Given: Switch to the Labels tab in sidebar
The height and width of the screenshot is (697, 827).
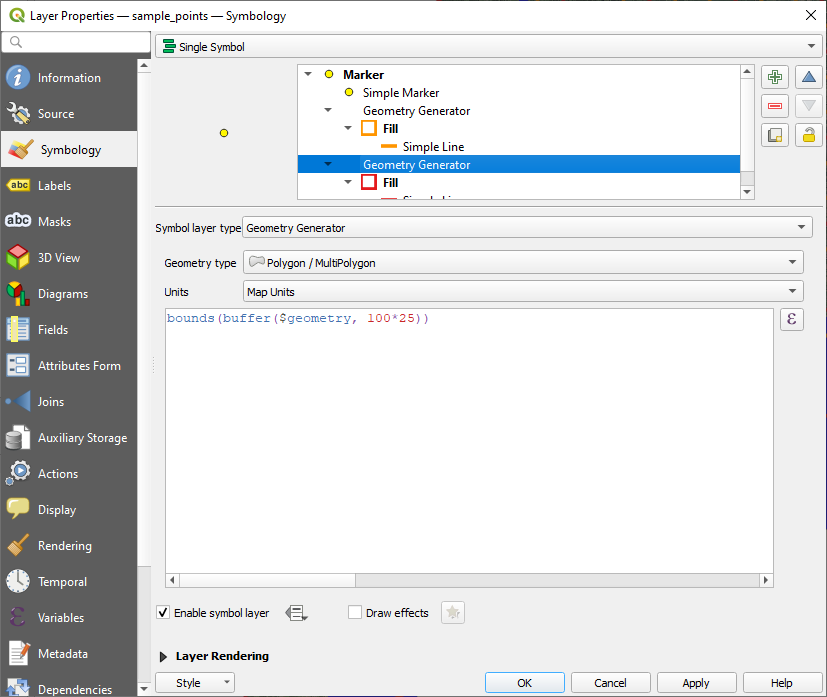Looking at the screenshot, I should pyautogui.click(x=54, y=186).
